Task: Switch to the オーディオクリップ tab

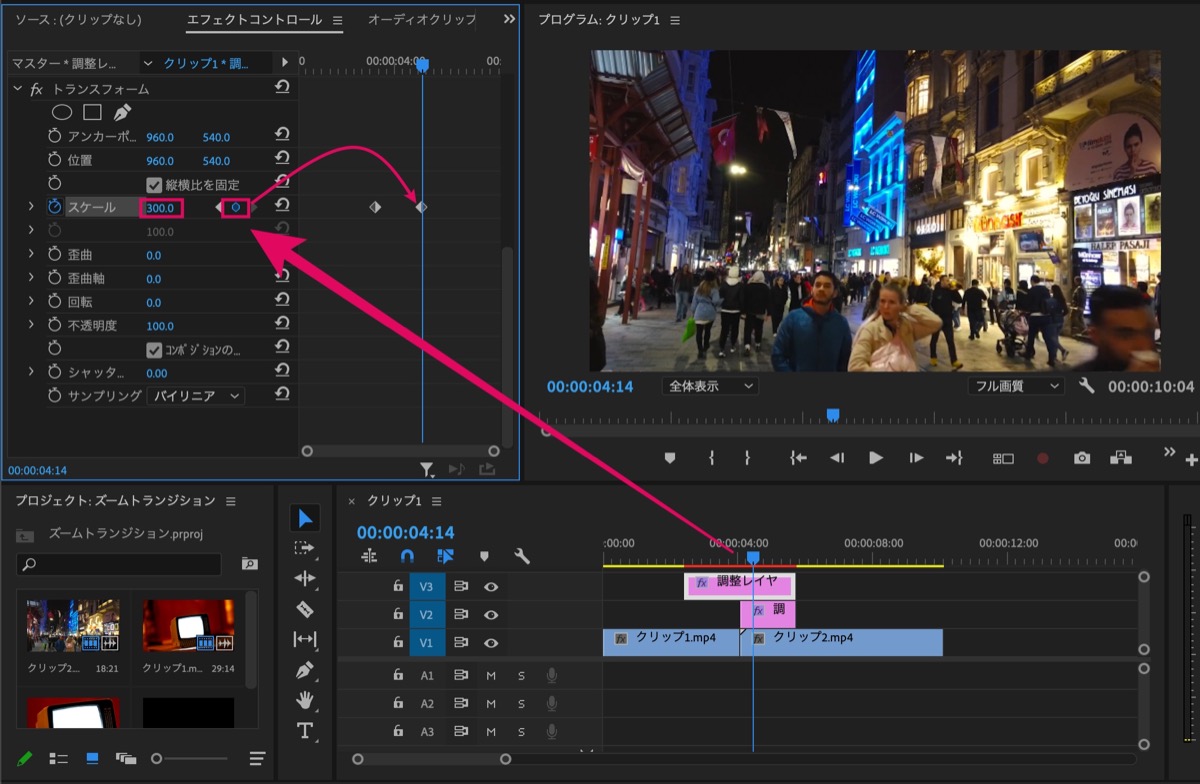Action: click(421, 20)
